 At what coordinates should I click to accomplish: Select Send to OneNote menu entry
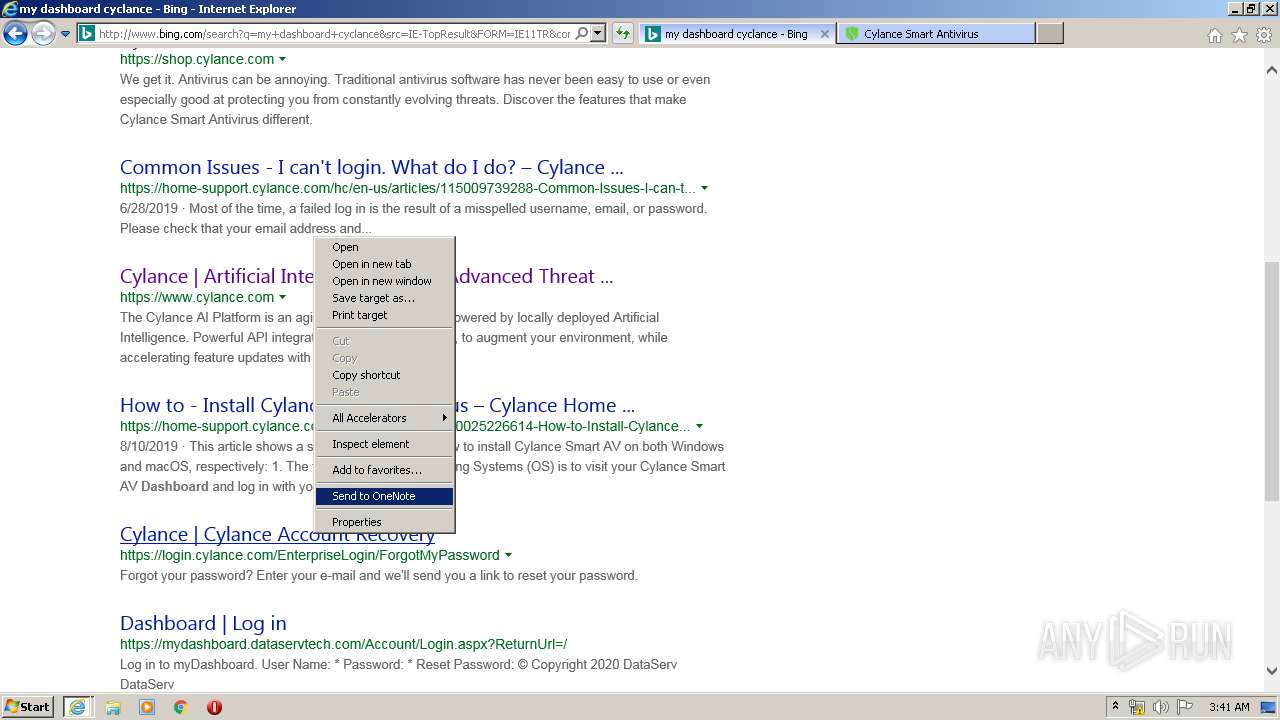(x=384, y=496)
